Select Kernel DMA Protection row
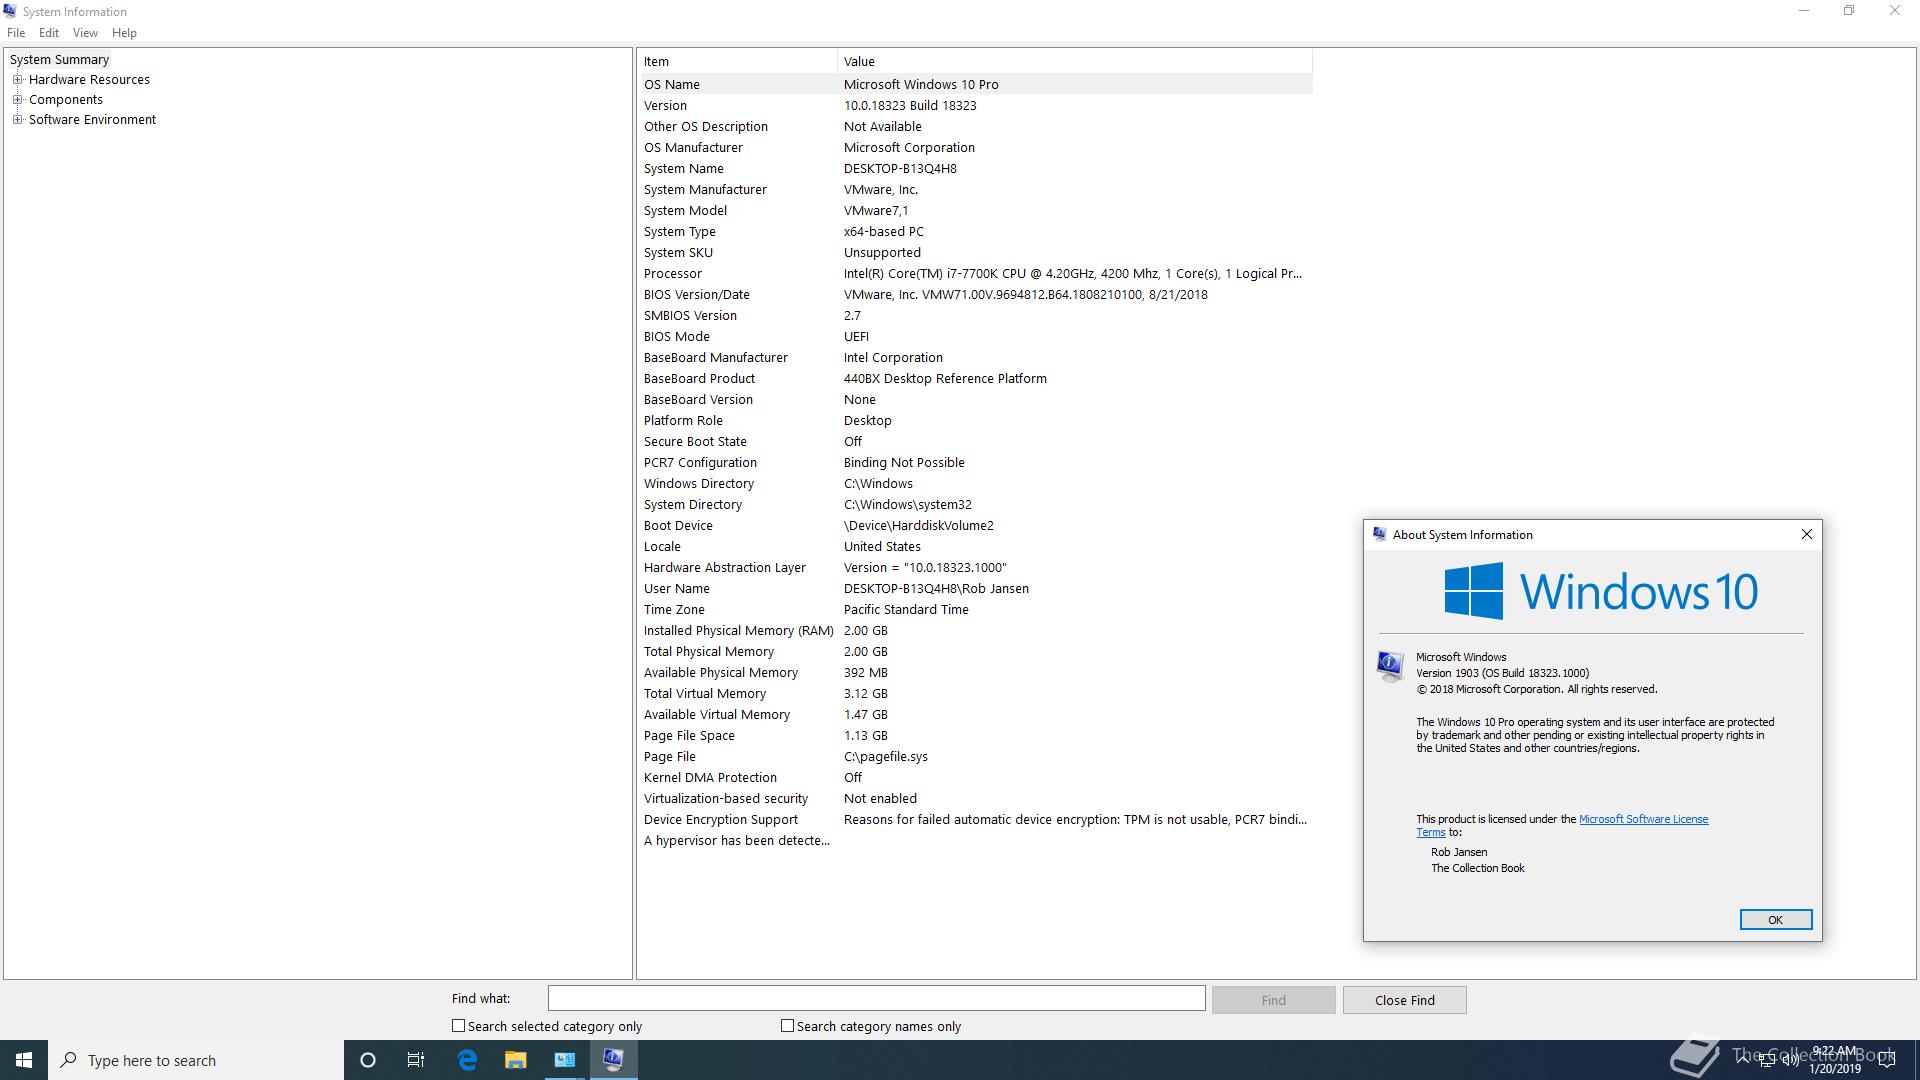 point(976,777)
